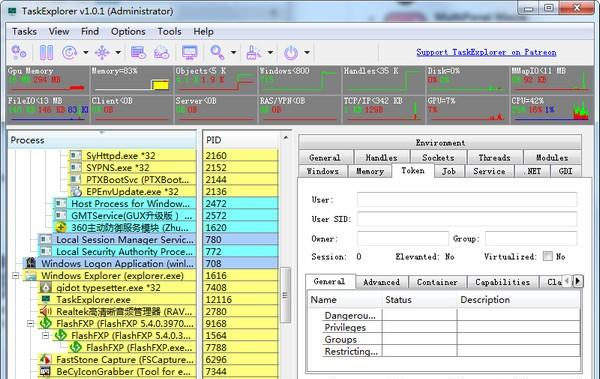Click the Disk=0% graph panel
This screenshot has height=379, width=600.
[x=468, y=80]
